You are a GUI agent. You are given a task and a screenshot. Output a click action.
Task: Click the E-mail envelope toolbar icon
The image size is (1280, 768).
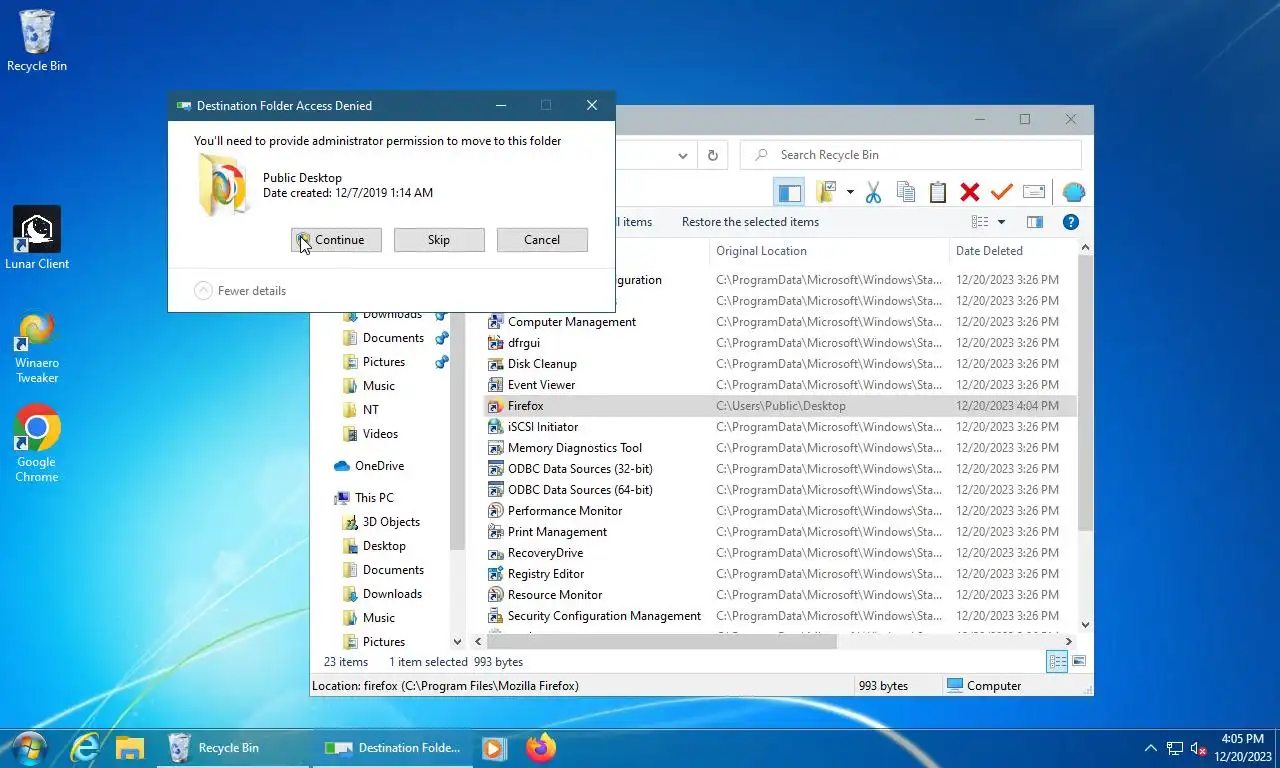click(x=1034, y=192)
